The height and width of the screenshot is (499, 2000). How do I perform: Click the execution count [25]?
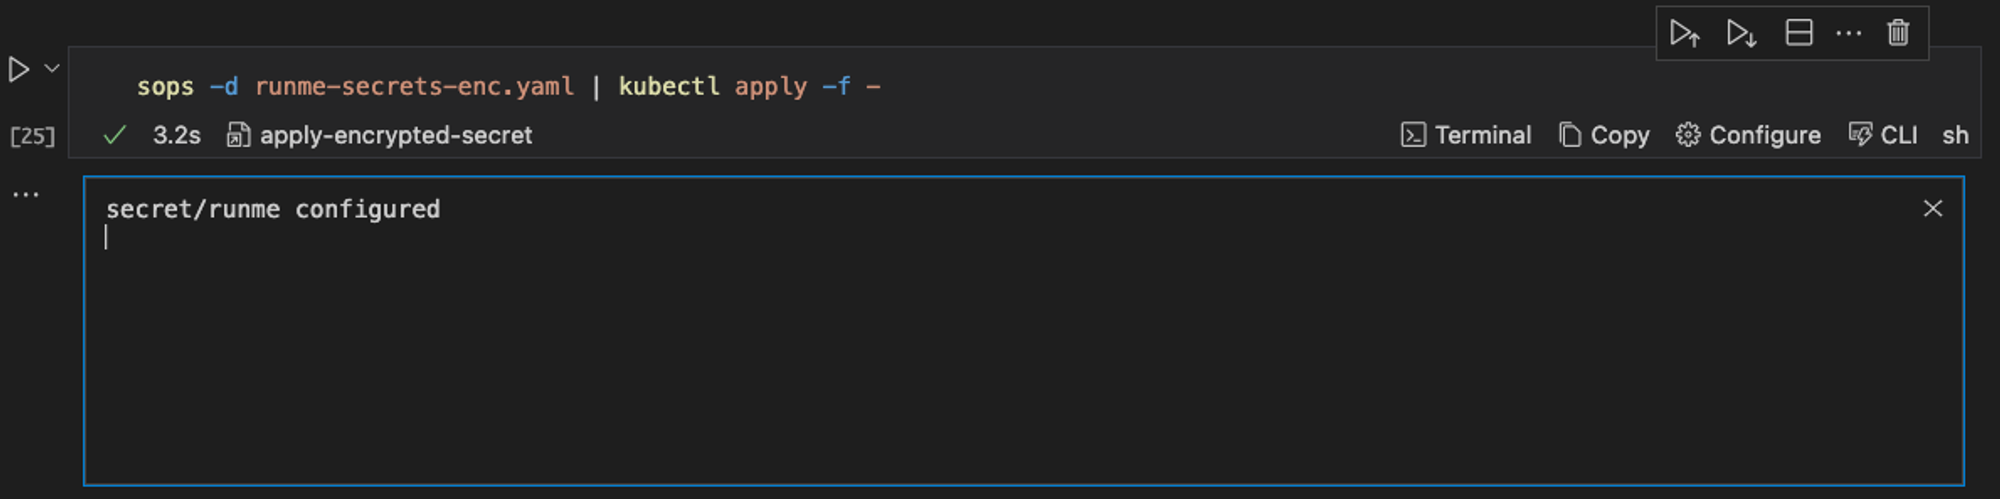point(33,136)
